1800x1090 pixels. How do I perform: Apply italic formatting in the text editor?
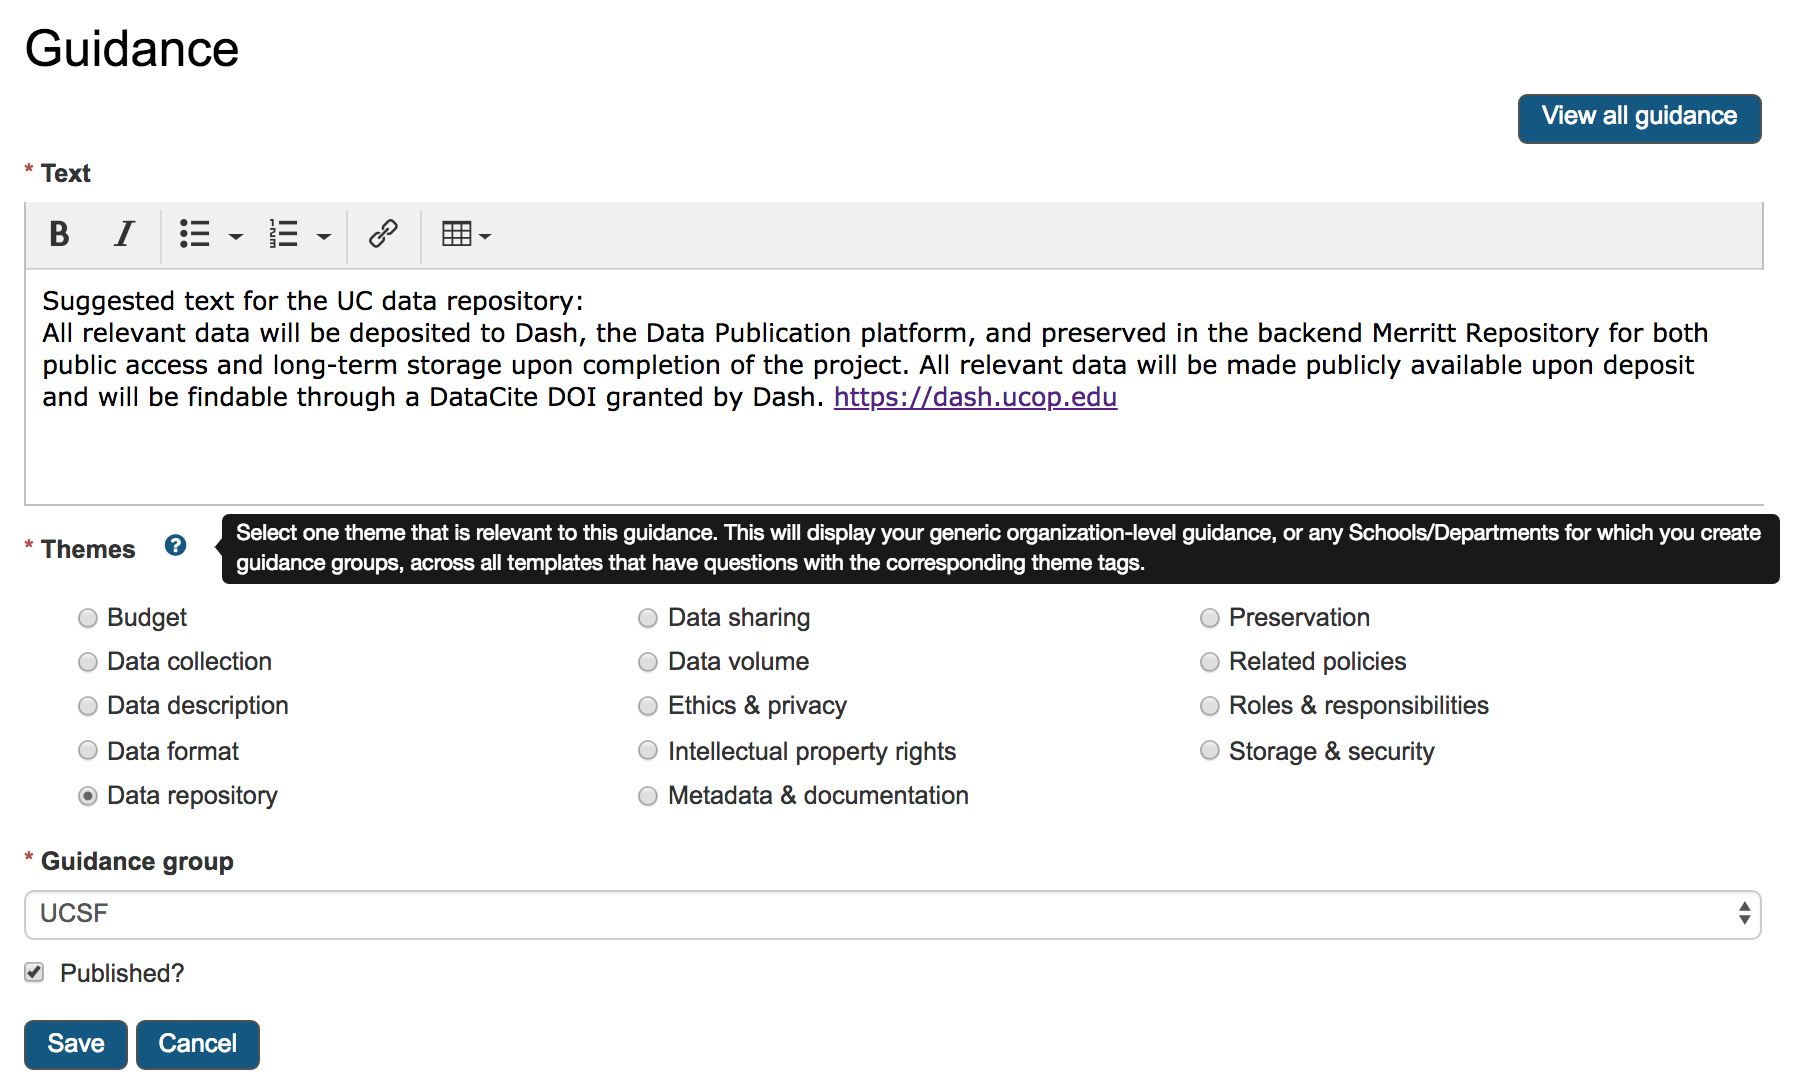click(x=123, y=235)
